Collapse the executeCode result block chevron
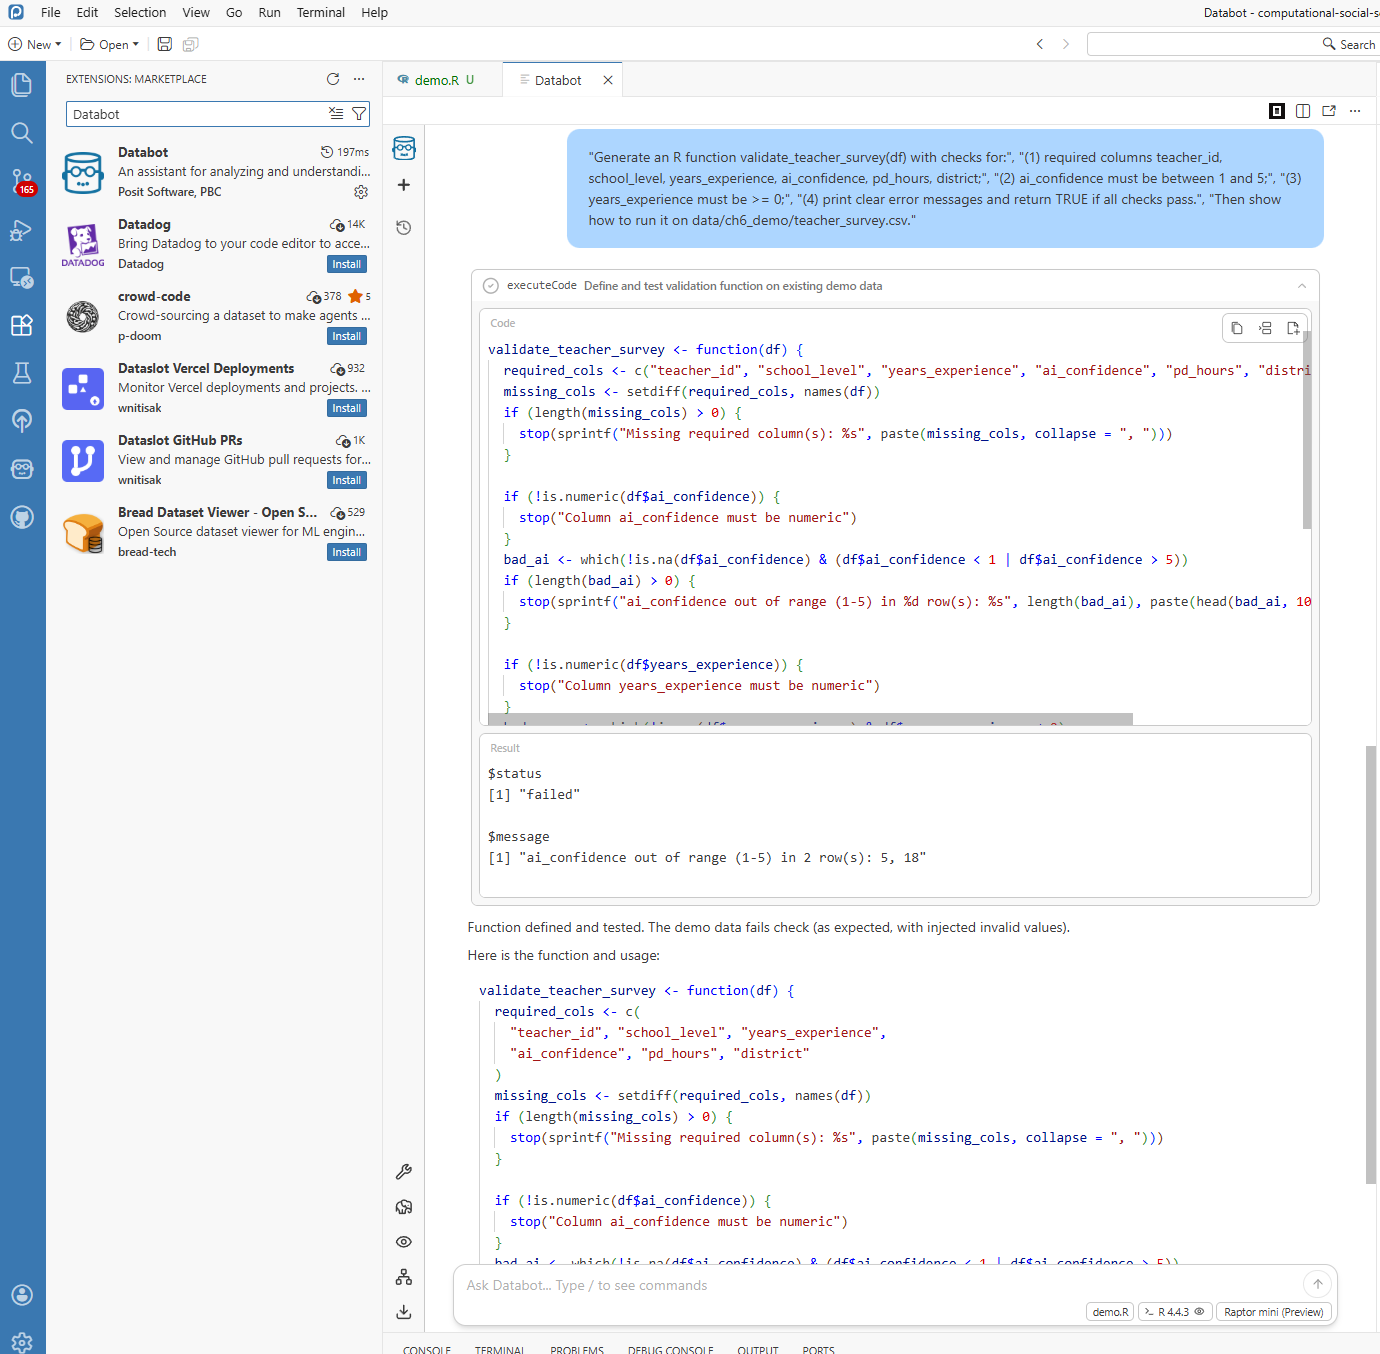 1302,286
